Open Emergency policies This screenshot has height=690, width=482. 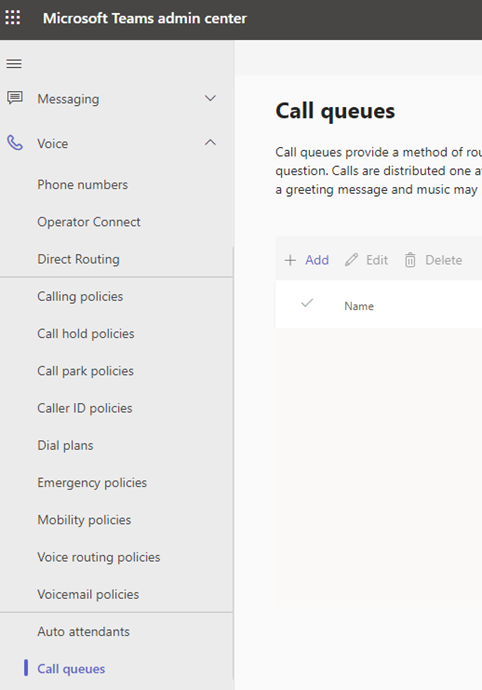coord(92,483)
